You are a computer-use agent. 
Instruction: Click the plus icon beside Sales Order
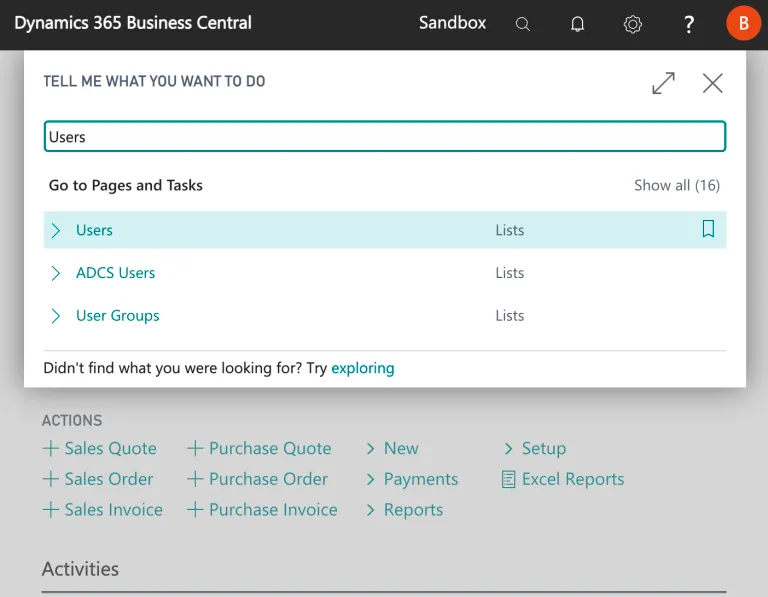[x=51, y=479]
